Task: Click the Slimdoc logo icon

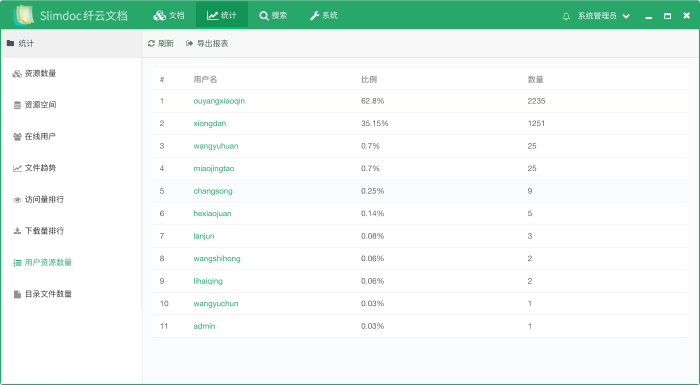Action: click(24, 15)
